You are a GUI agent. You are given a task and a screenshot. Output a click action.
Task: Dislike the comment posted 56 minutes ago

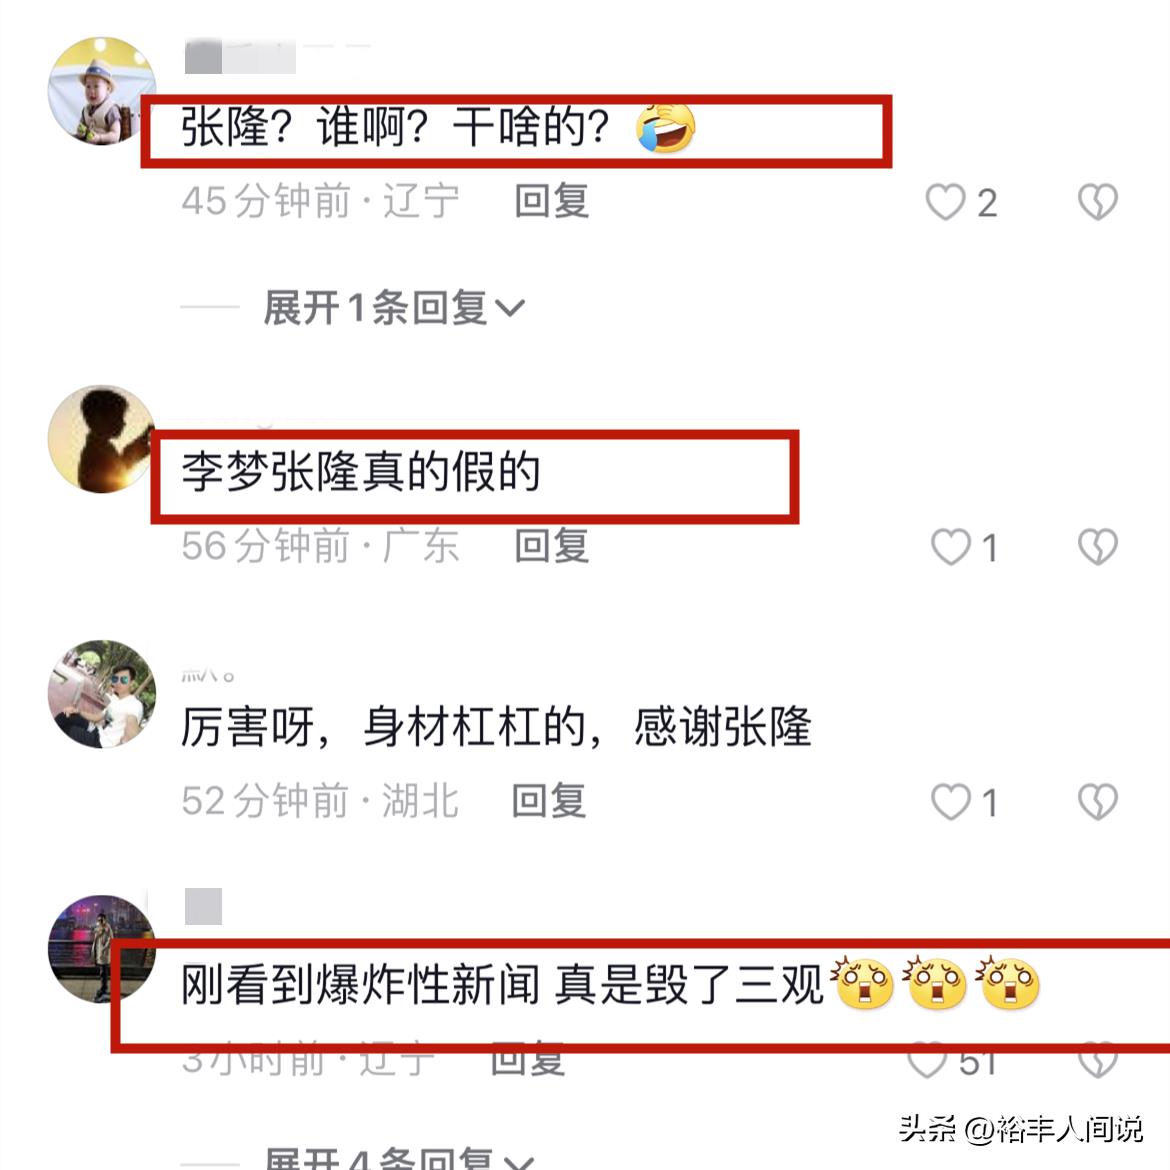pyautogui.click(x=1098, y=547)
